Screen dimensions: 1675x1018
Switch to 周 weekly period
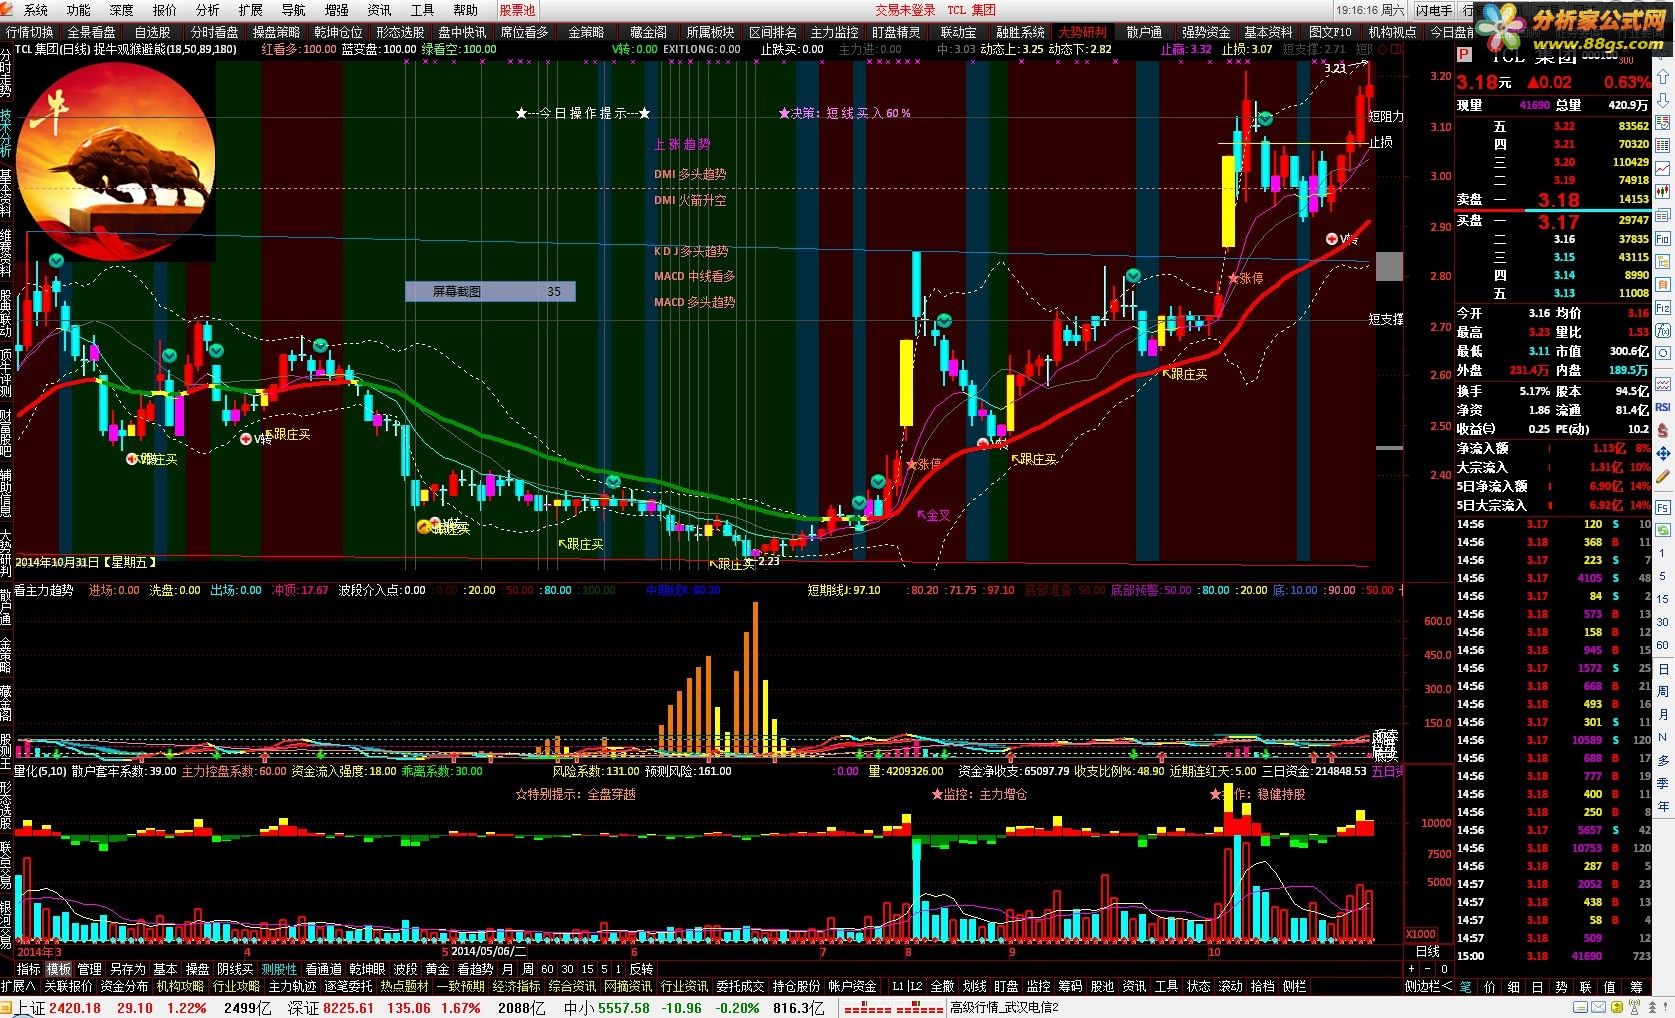coord(527,969)
